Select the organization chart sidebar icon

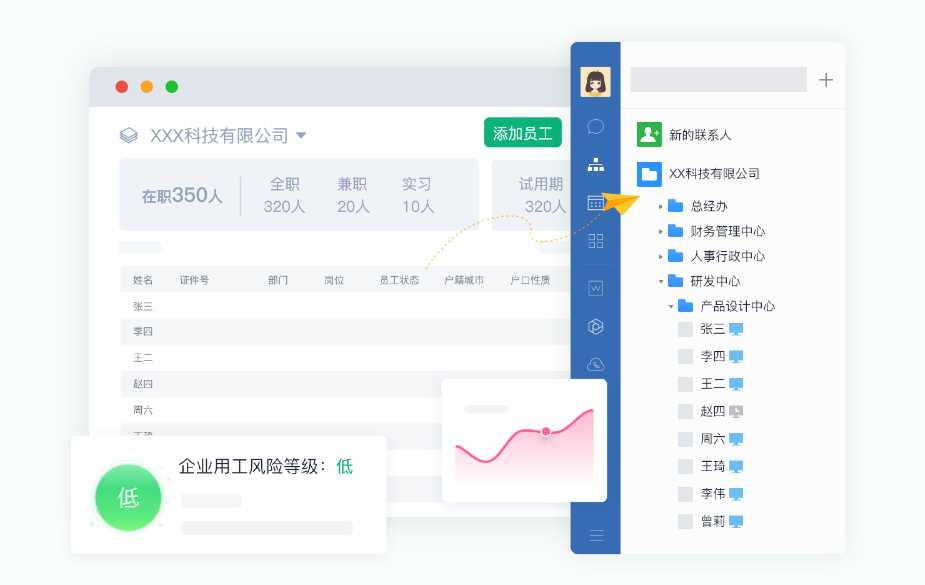596,165
